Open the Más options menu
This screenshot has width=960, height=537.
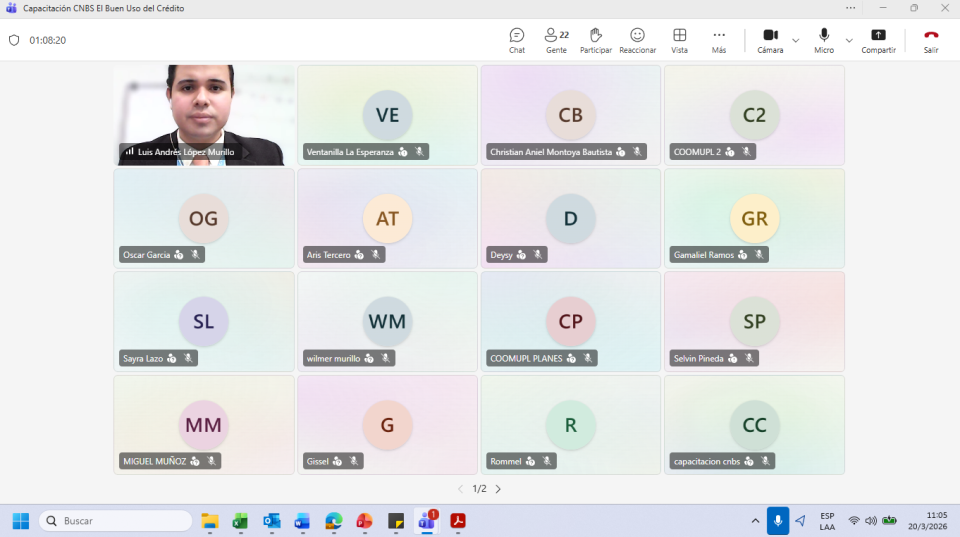(718, 40)
